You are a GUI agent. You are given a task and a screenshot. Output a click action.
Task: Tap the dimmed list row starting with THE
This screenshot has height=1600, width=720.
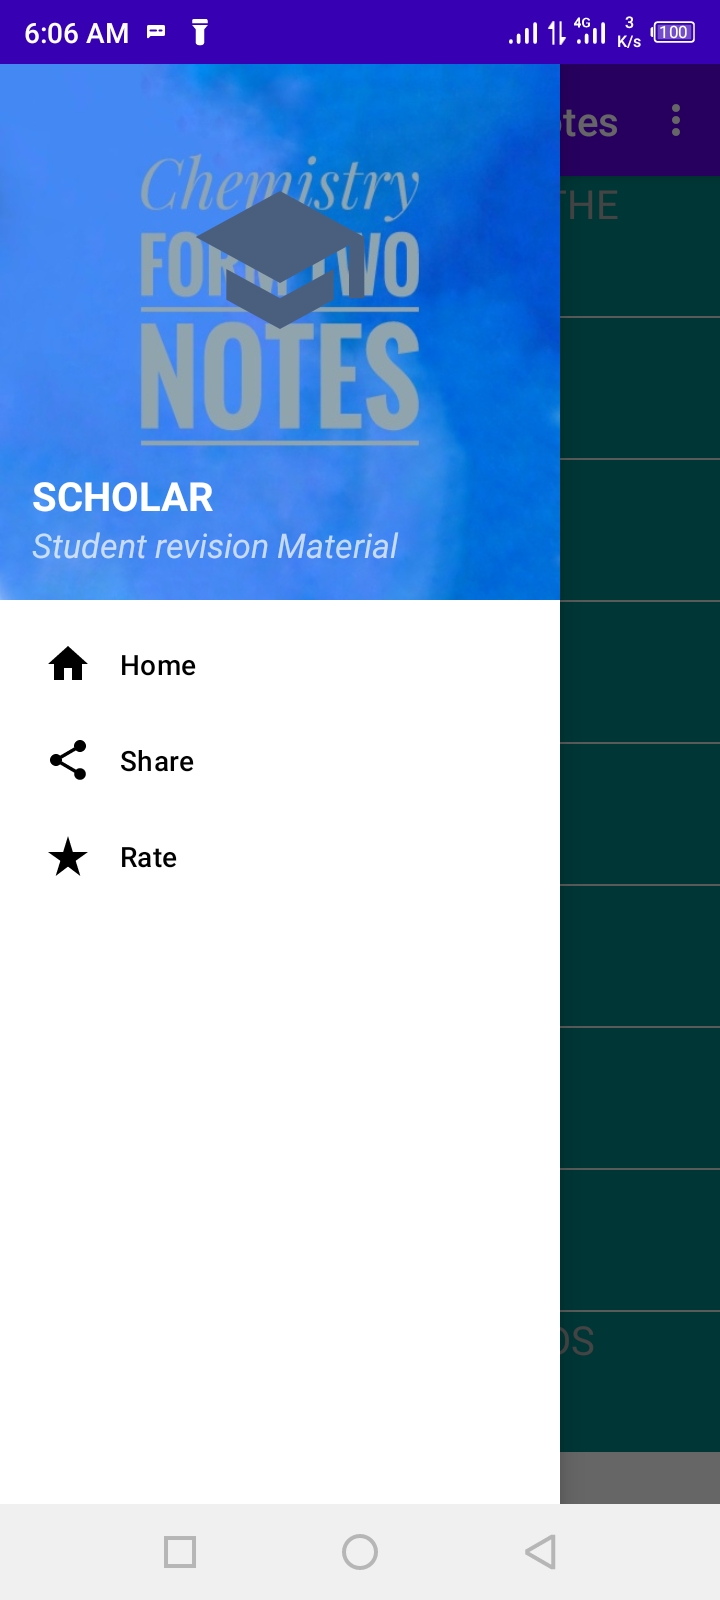pos(640,247)
